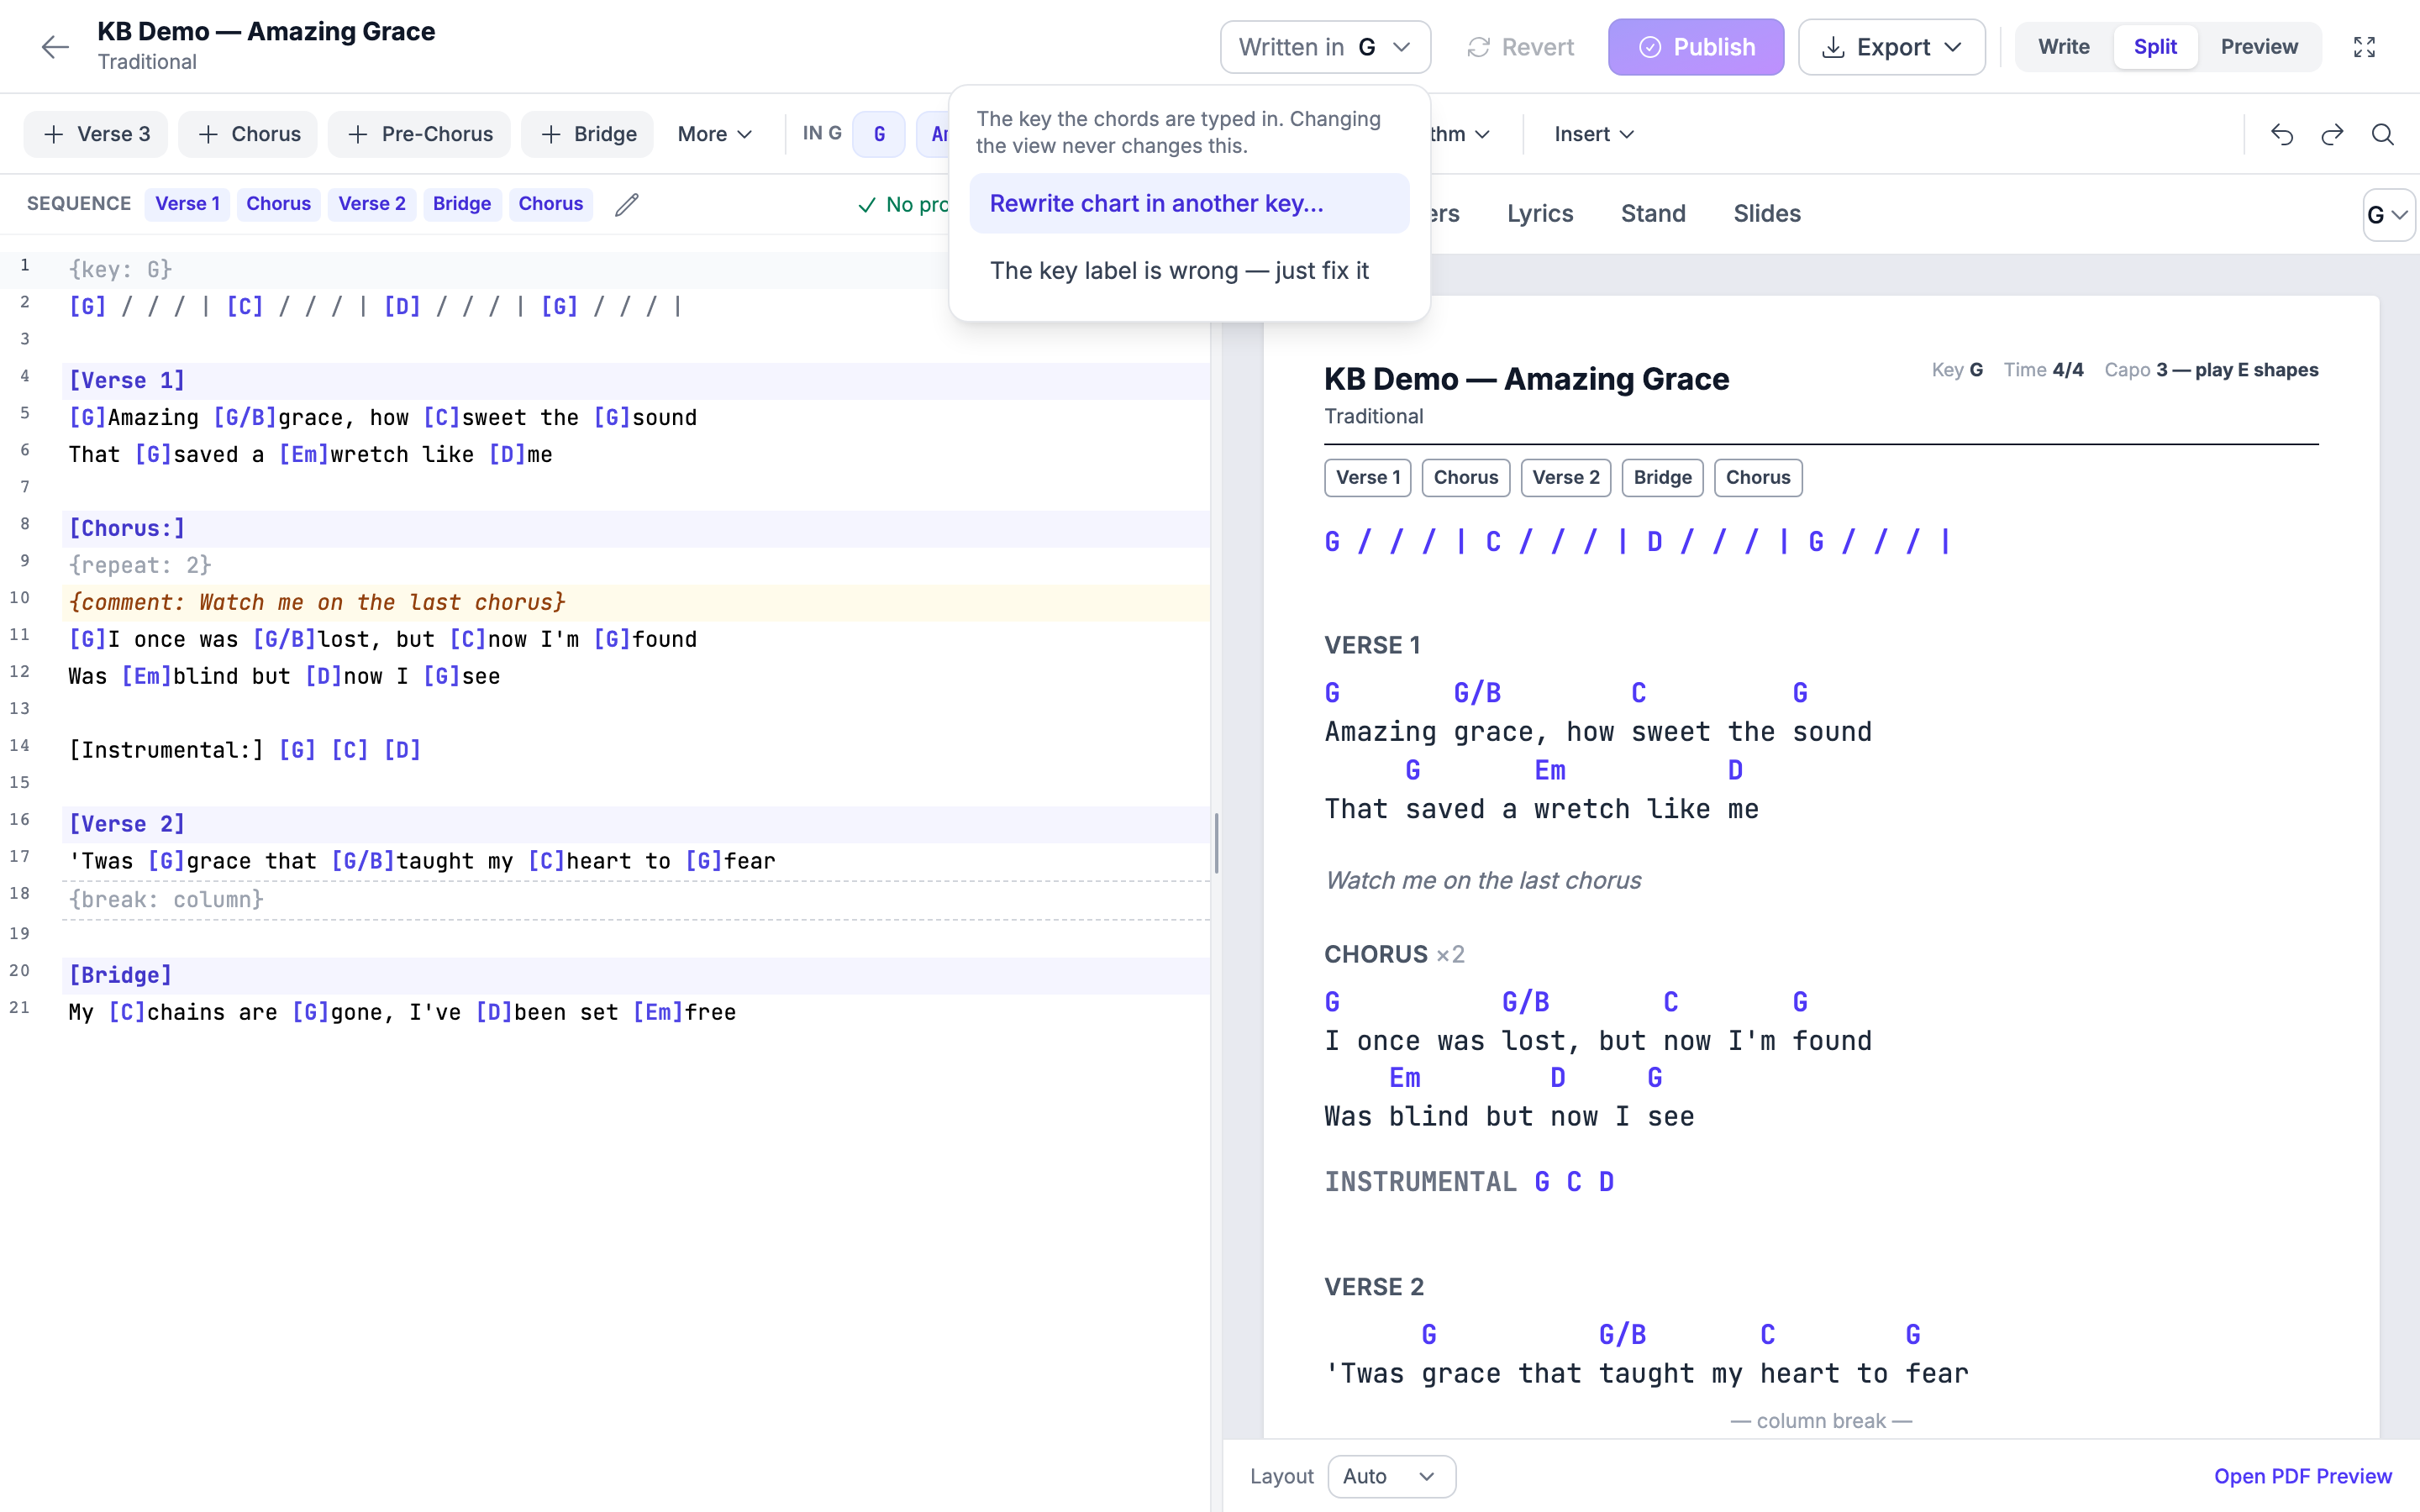Add a Verse 3 section
The height and width of the screenshot is (1512, 2420).
click(97, 134)
